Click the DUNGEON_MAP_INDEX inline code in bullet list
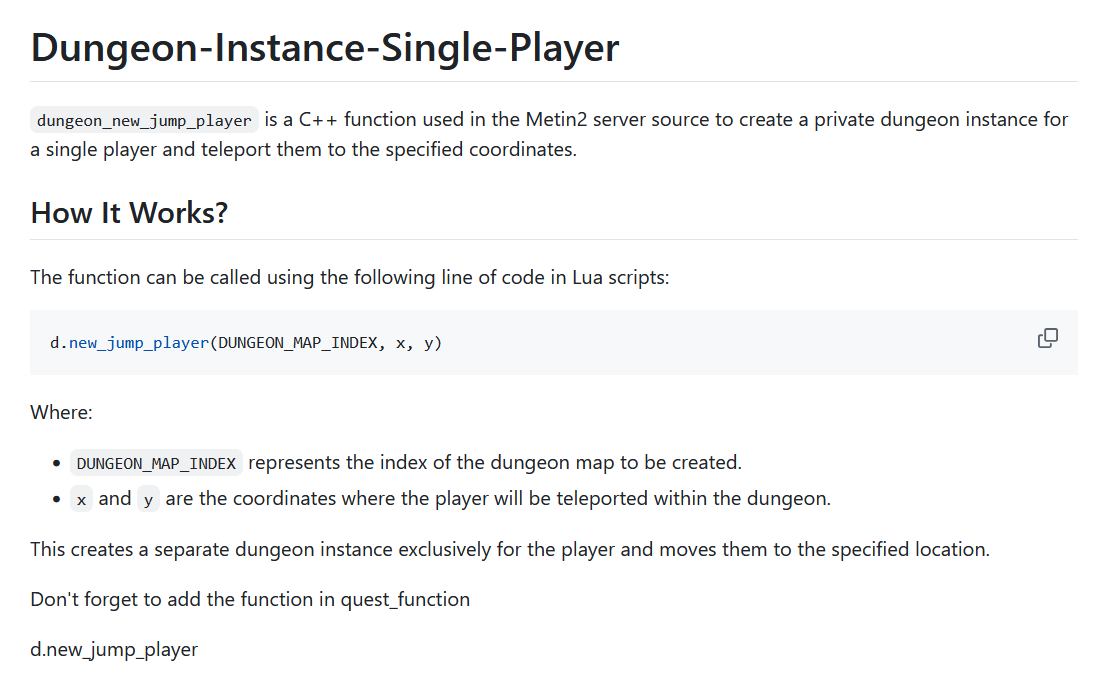Screen dimensions: 1103x690 [156, 463]
